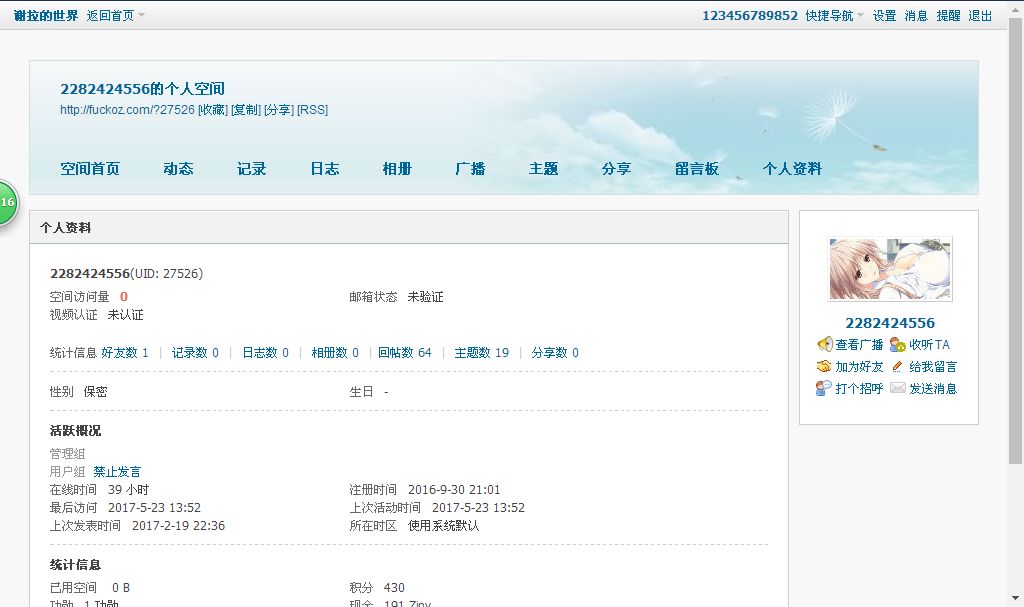Click the 收听TA link

tap(930, 344)
